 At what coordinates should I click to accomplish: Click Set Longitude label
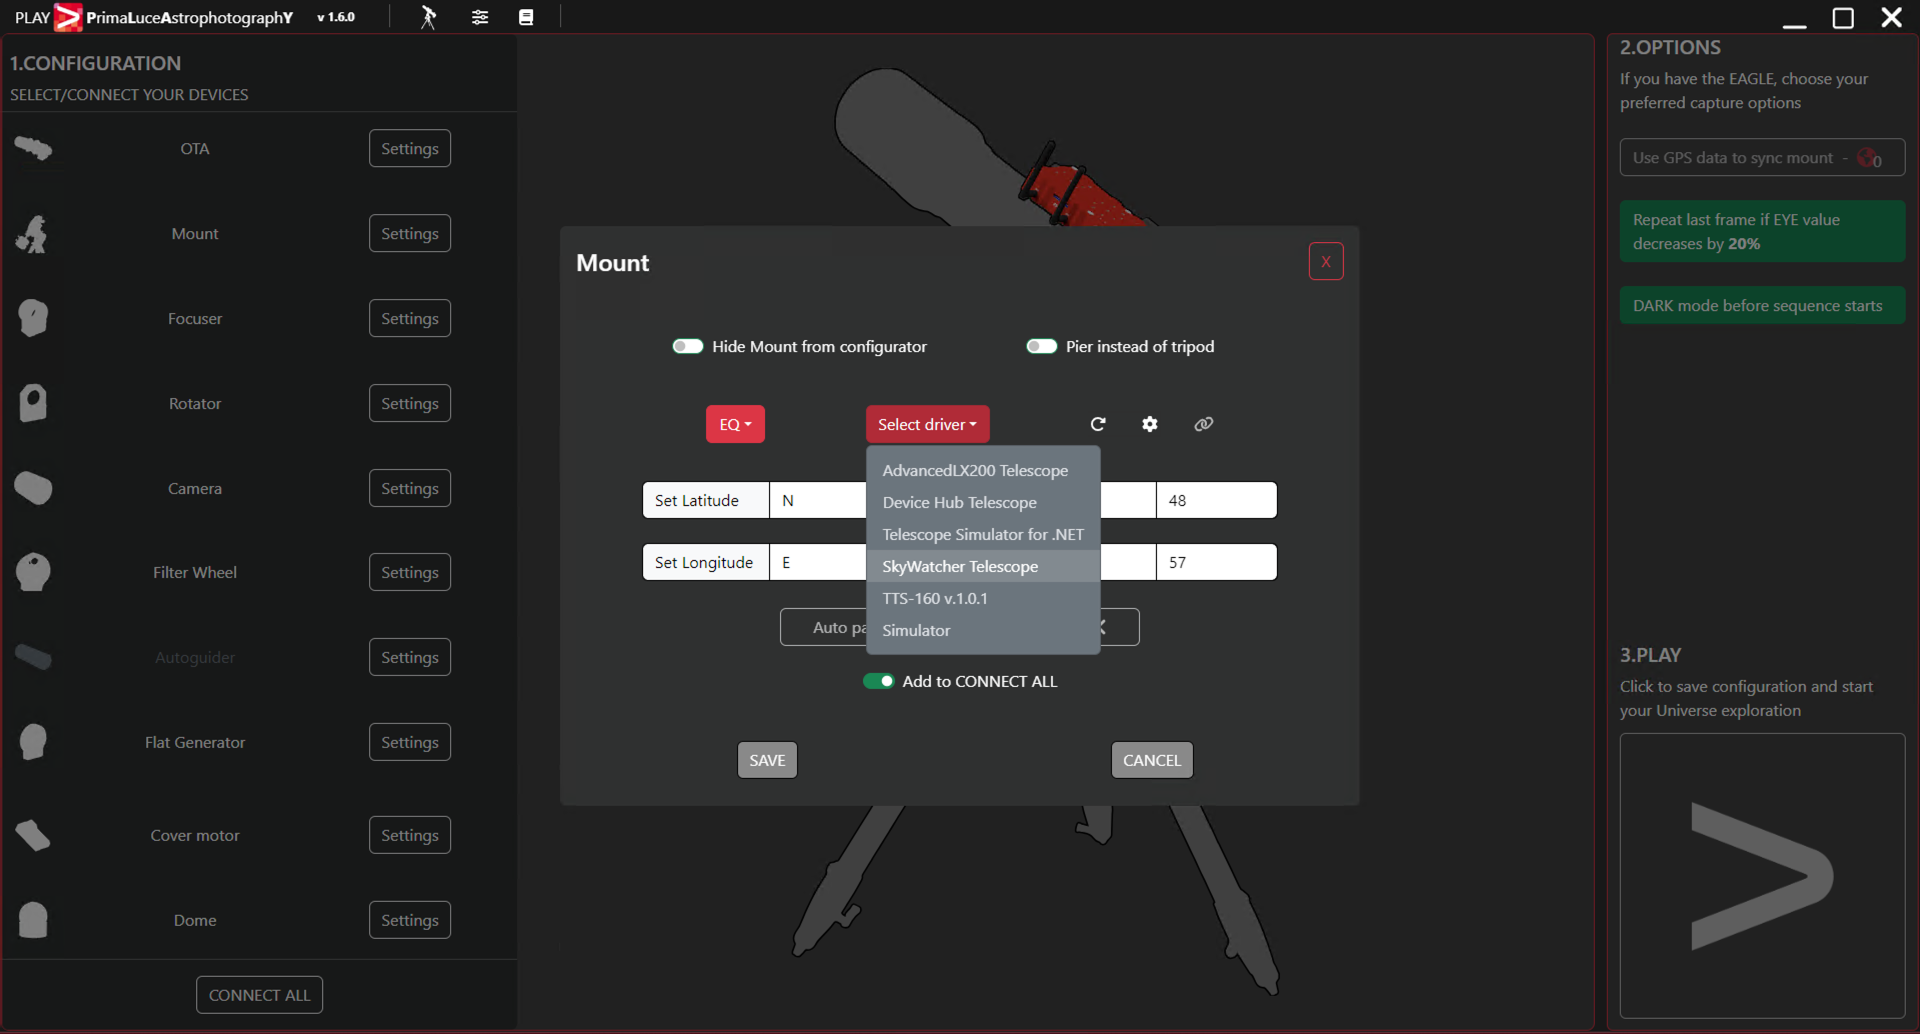coord(706,562)
